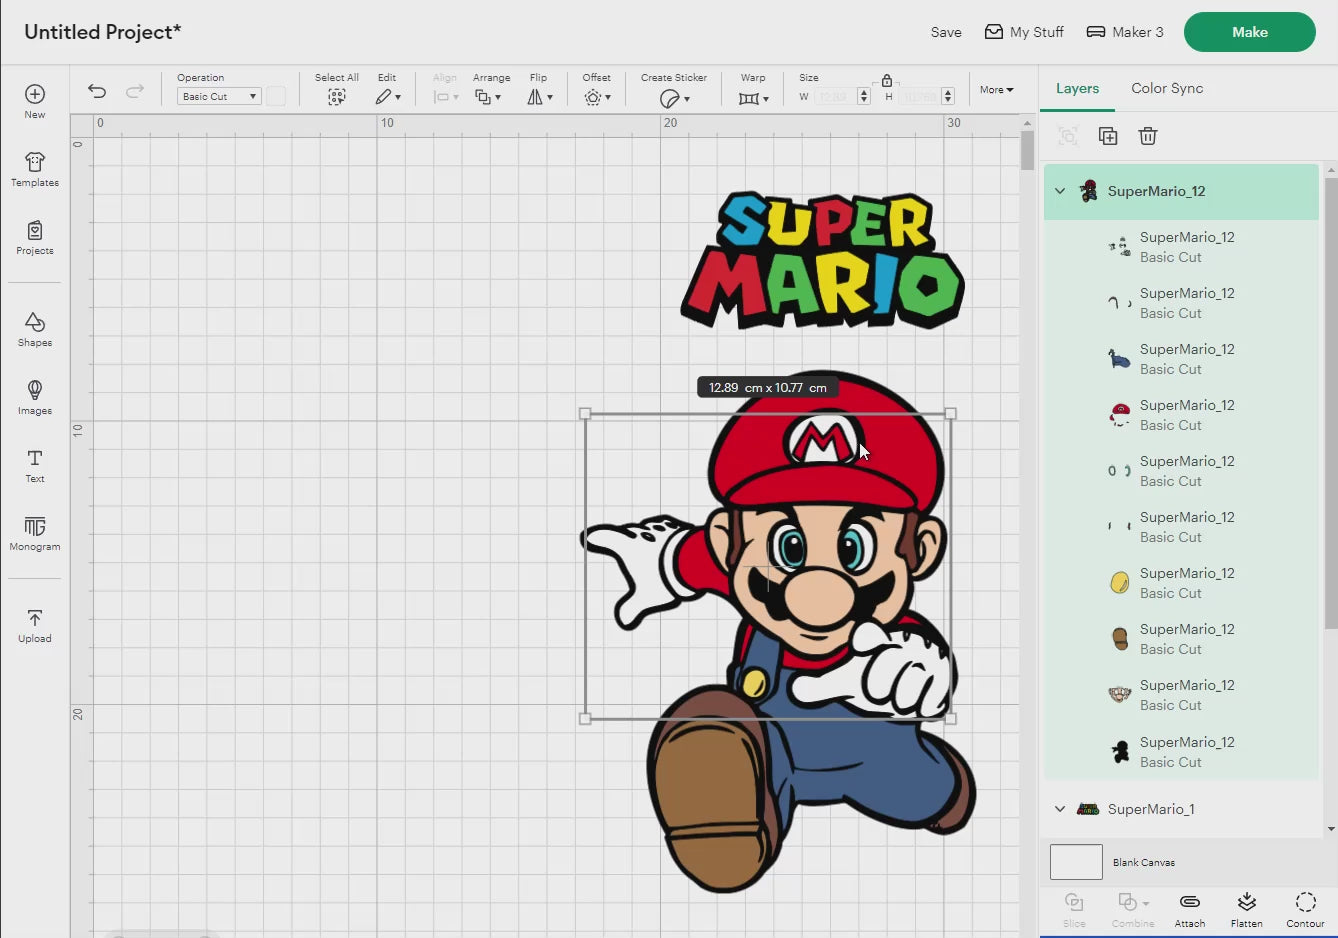Collapse the SuperMario_12 layer group
The width and height of the screenshot is (1338, 938).
coord(1060,191)
